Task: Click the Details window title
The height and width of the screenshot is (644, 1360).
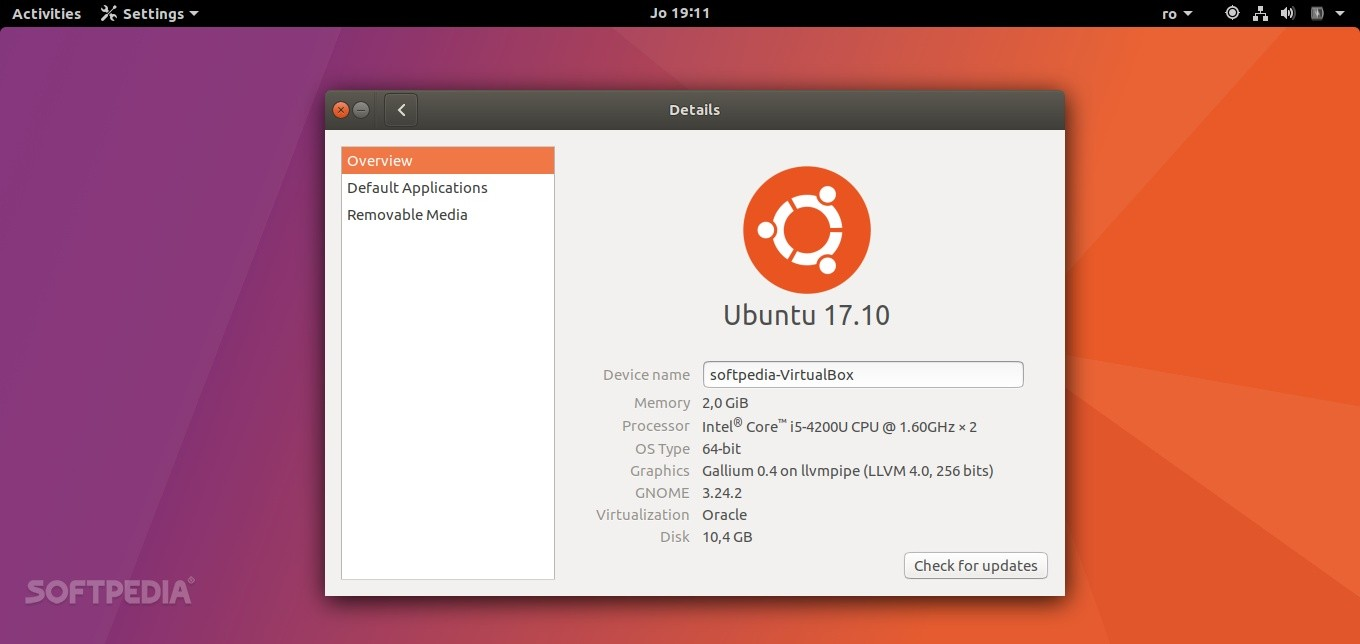Action: [x=694, y=110]
